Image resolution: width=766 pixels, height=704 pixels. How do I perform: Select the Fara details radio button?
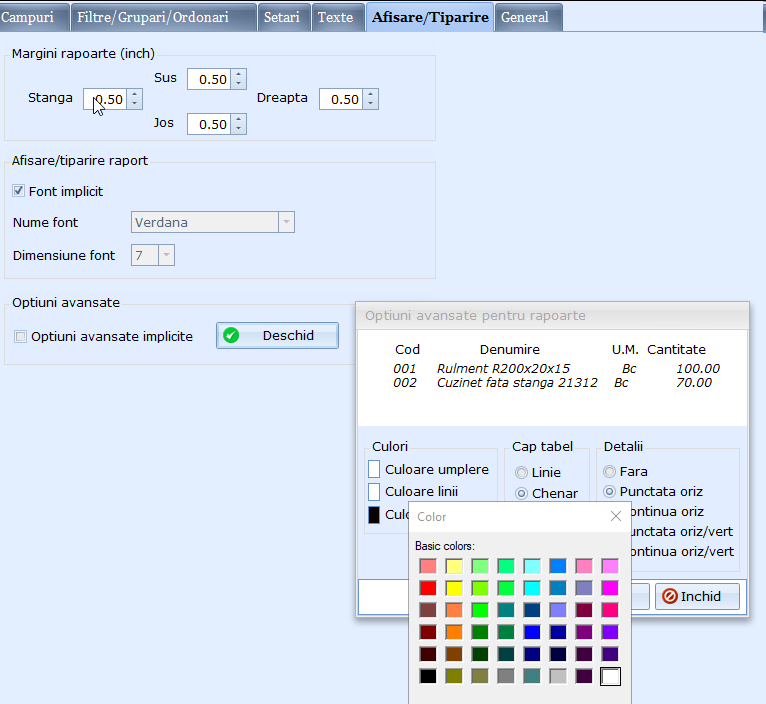(x=609, y=471)
